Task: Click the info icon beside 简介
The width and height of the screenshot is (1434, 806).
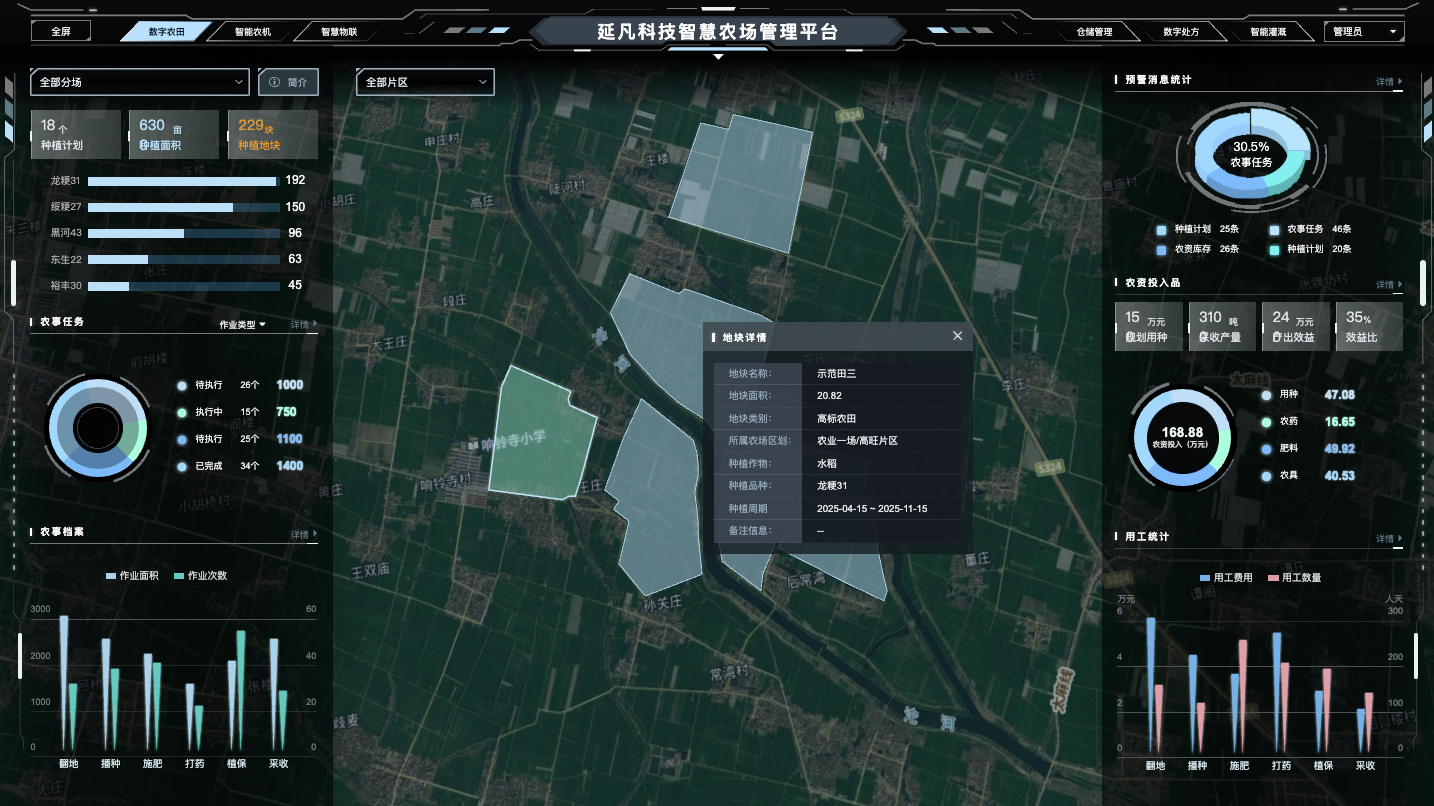Action: click(274, 82)
